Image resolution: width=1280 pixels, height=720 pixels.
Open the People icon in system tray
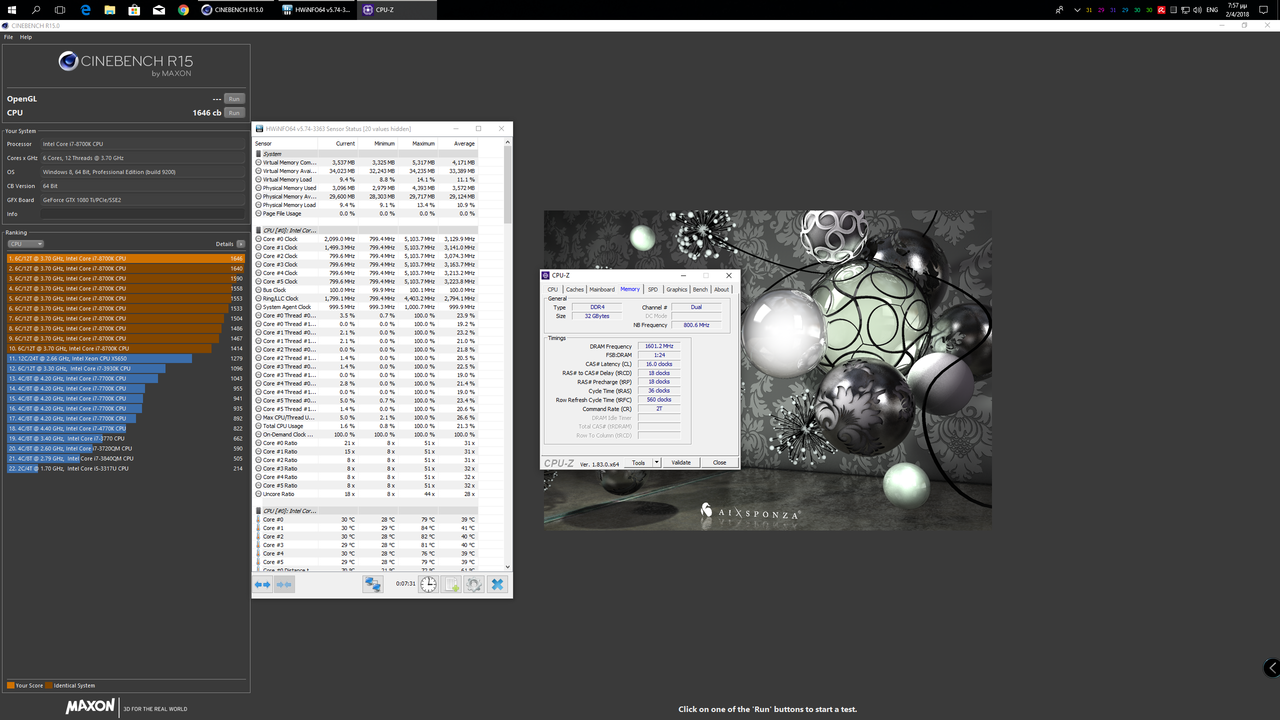click(1060, 9)
